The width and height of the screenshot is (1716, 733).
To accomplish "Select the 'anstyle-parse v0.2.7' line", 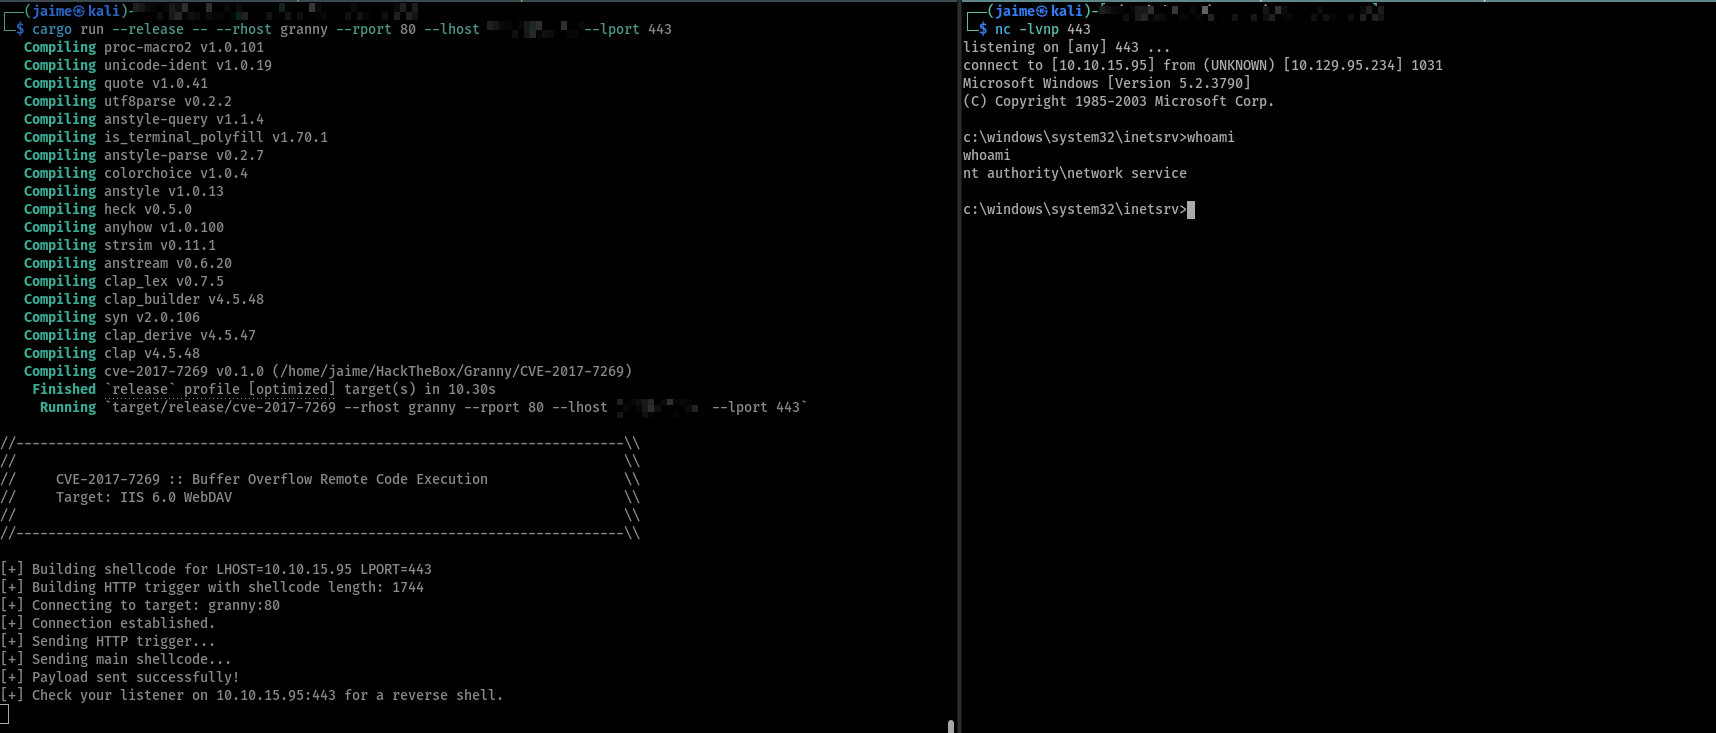I will pos(144,155).
